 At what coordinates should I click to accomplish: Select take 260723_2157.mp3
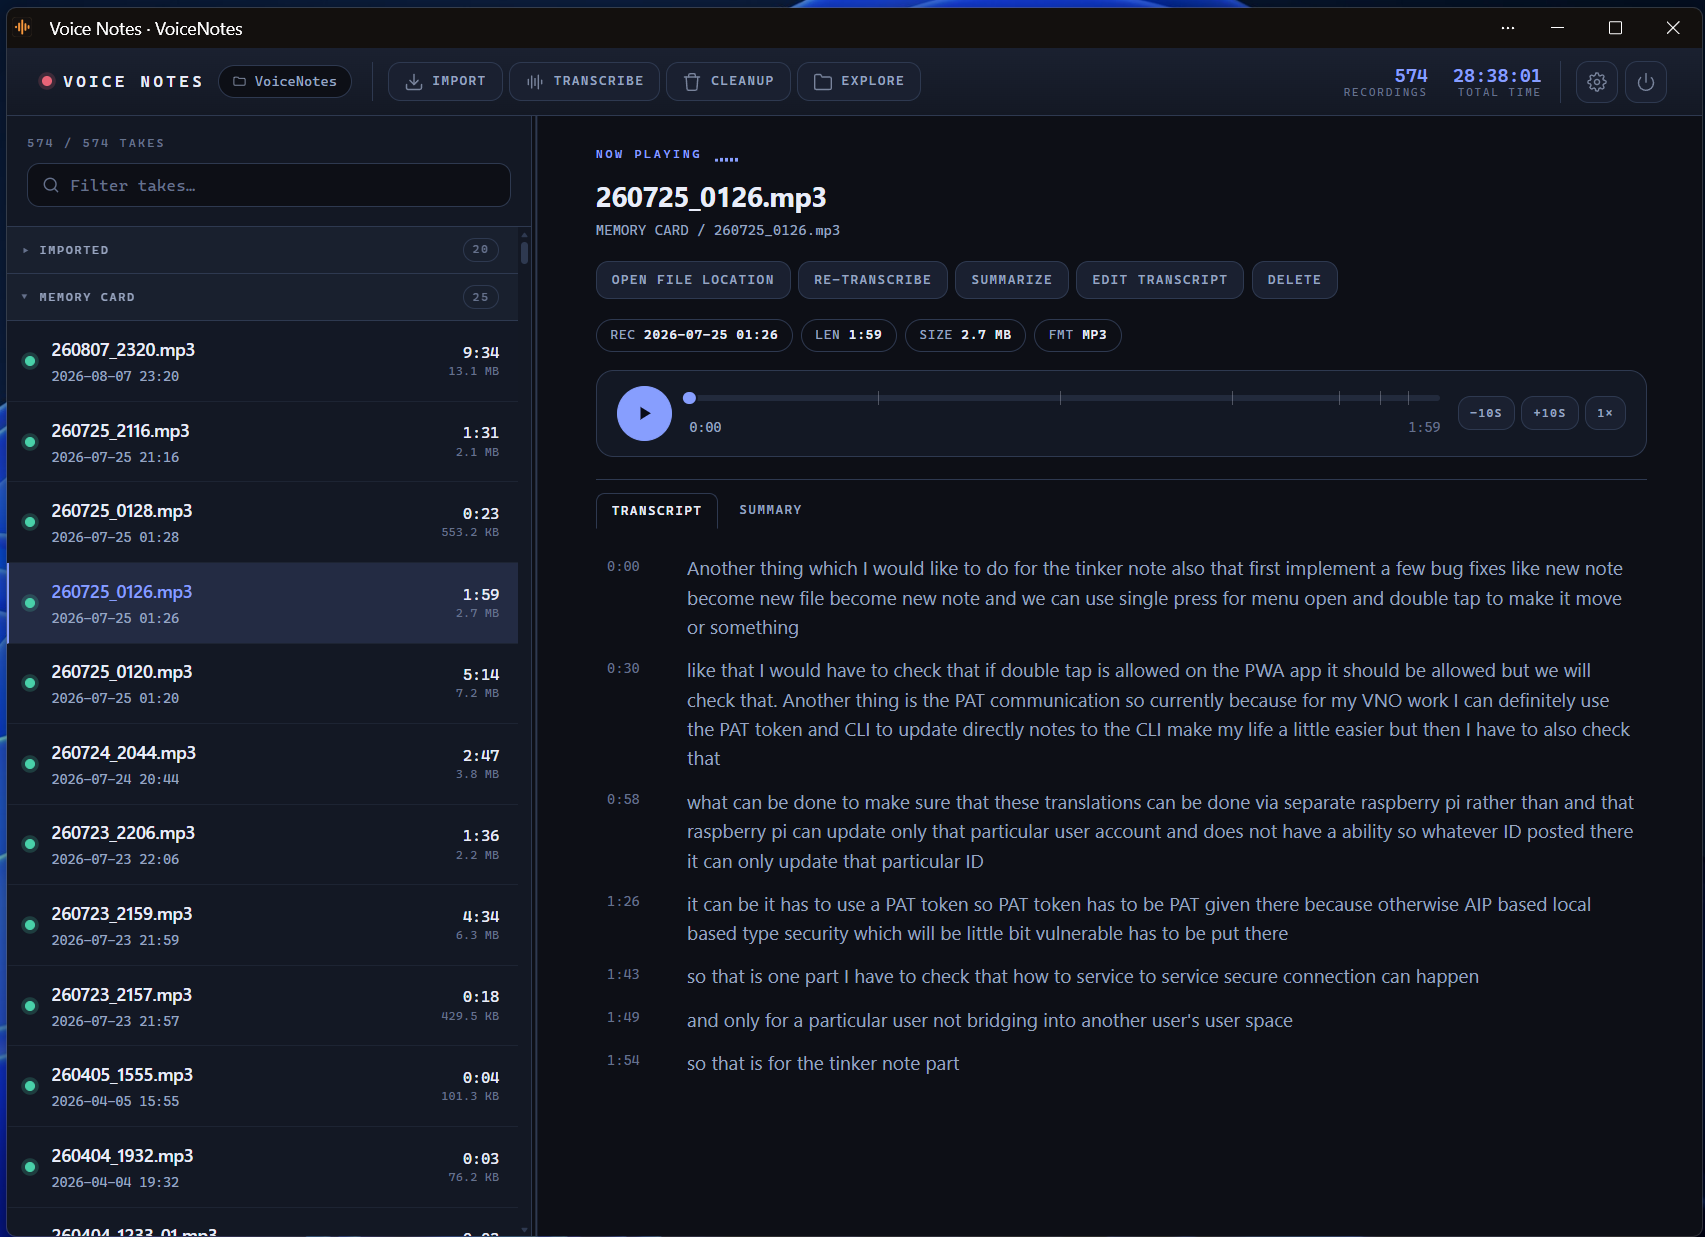262,1007
